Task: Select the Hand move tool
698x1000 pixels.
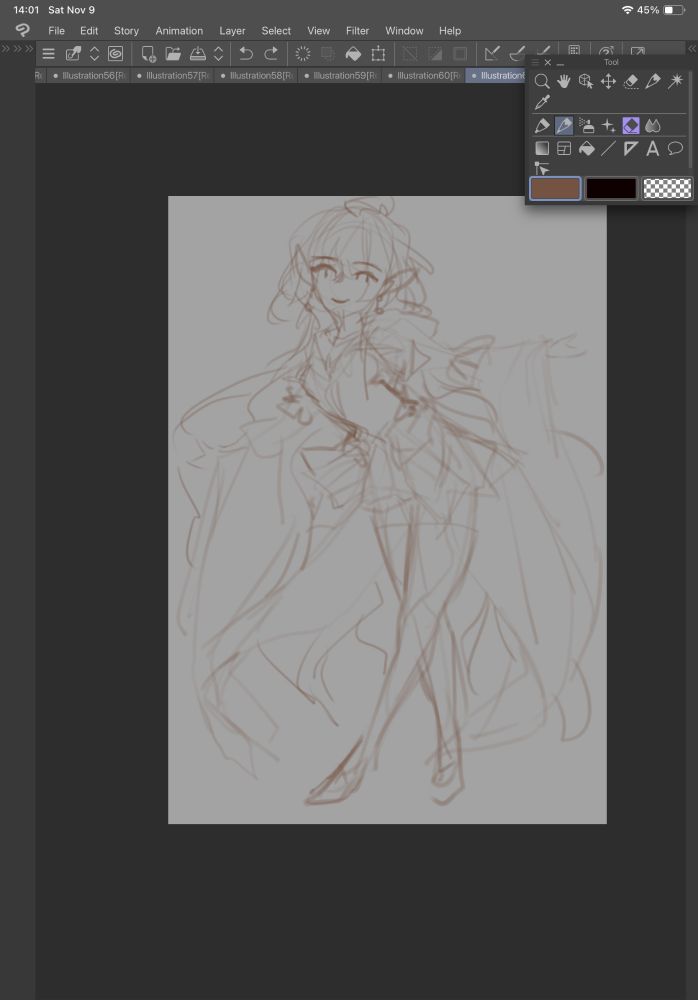Action: coord(563,81)
